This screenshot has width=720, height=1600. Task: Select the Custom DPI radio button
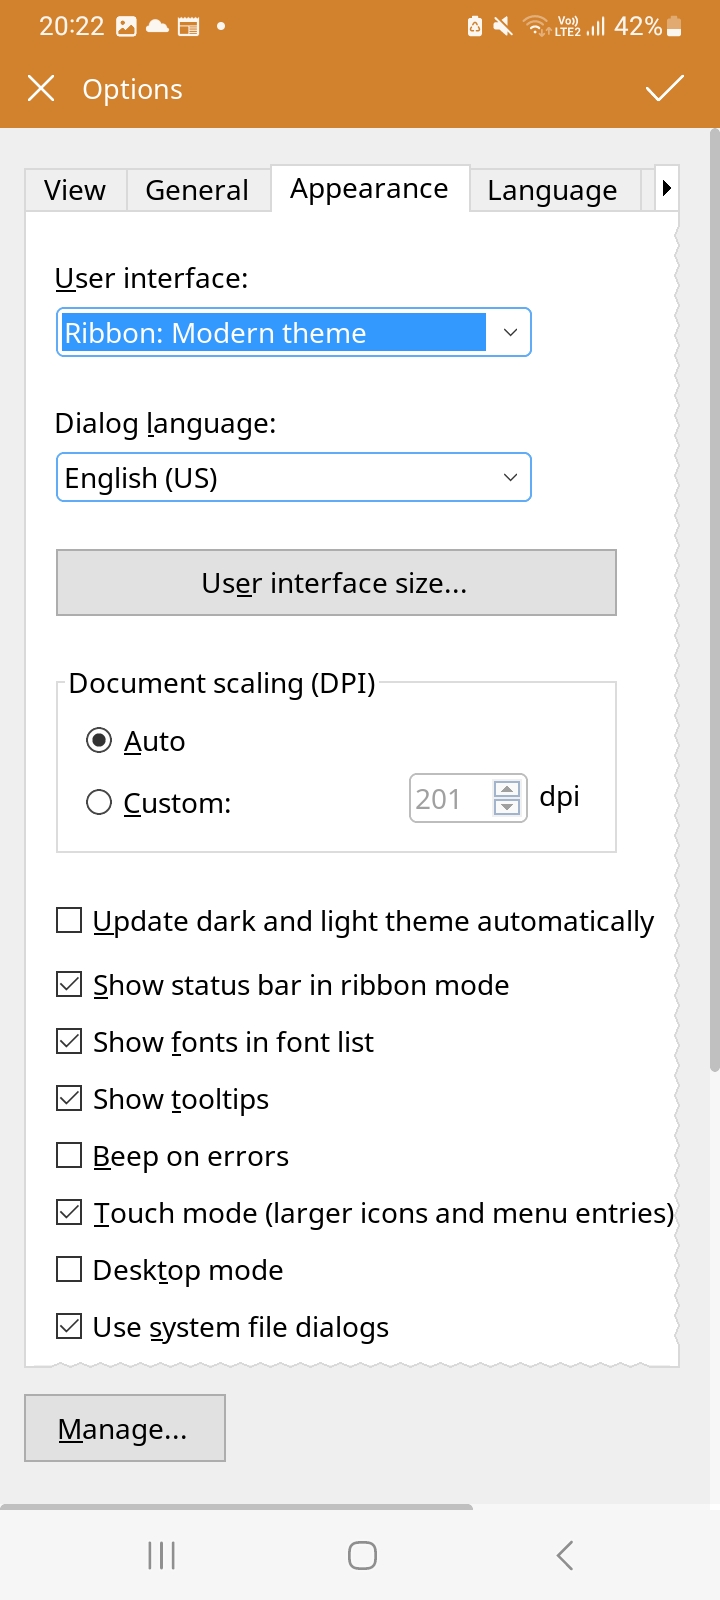[99, 803]
